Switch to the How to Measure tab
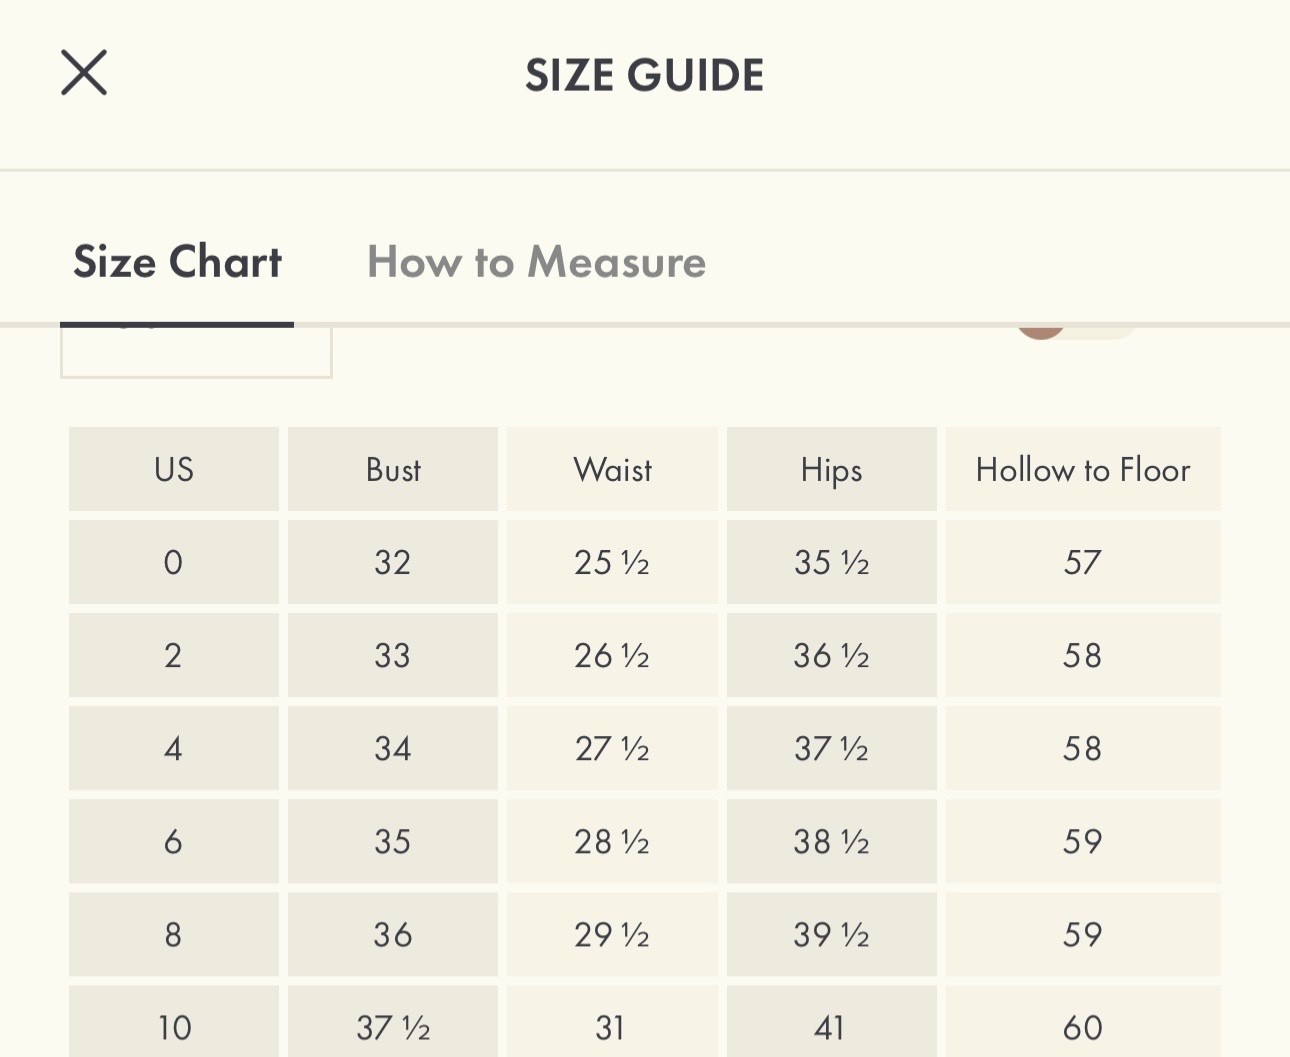The height and width of the screenshot is (1057, 1290). pos(536,262)
